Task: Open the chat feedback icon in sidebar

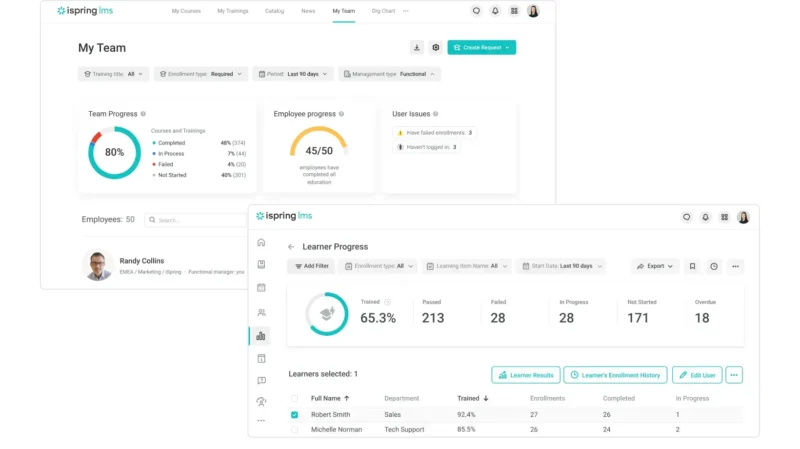Action: click(261, 381)
